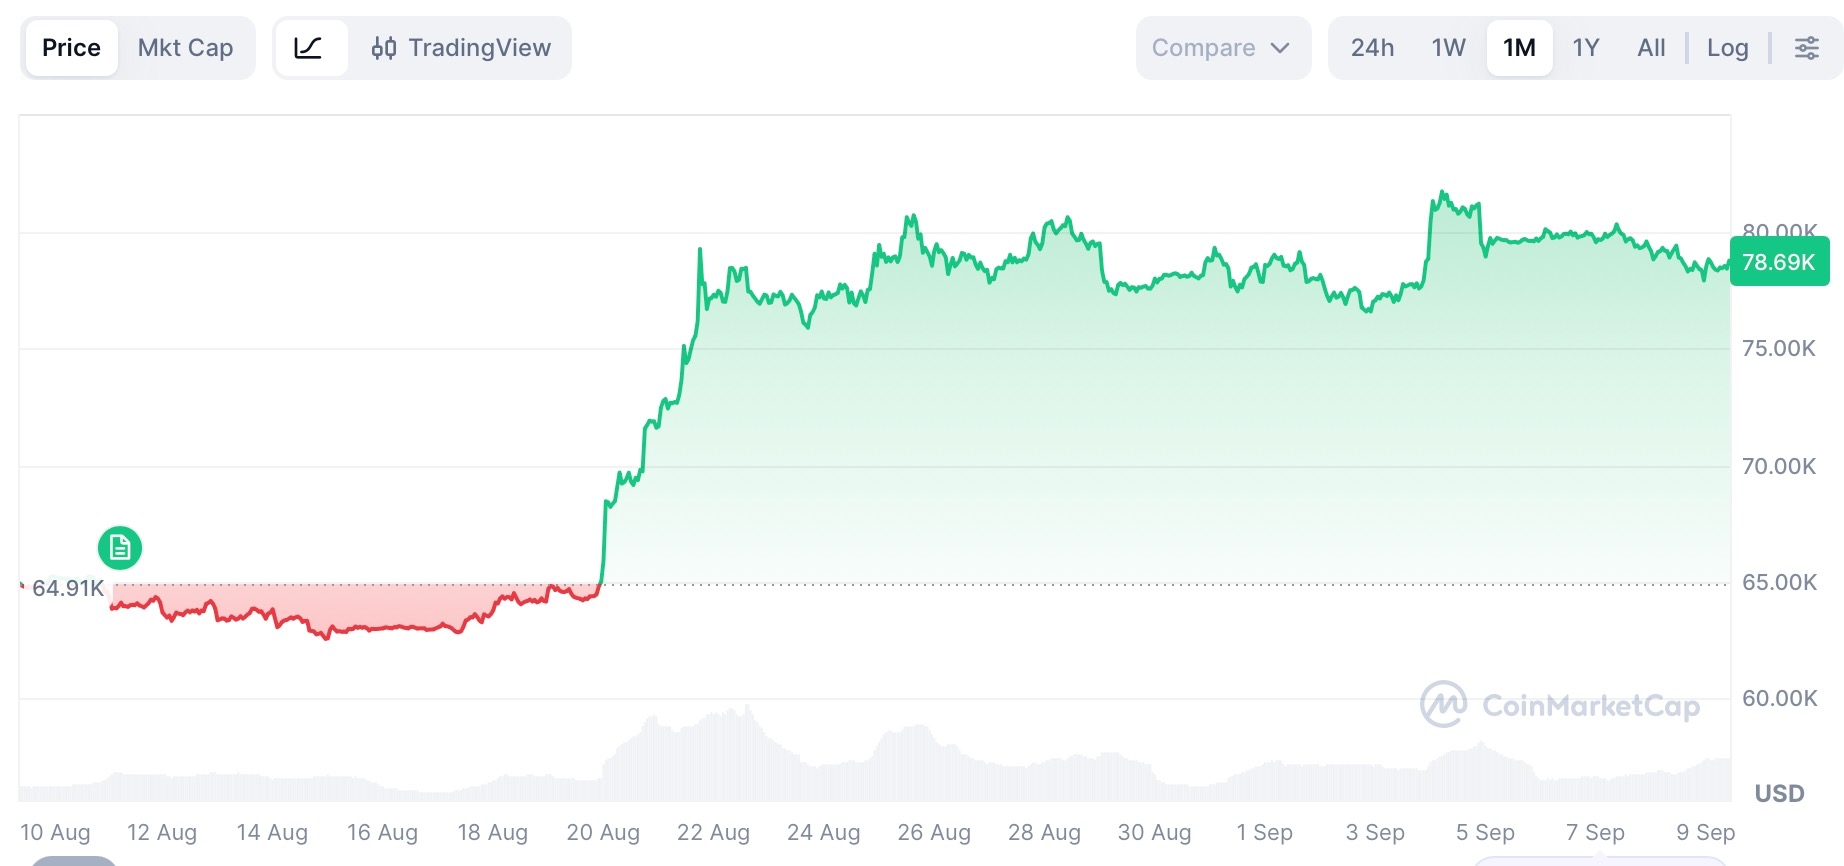Select the 1M time range
Image resolution: width=1844 pixels, height=866 pixels.
(x=1519, y=48)
